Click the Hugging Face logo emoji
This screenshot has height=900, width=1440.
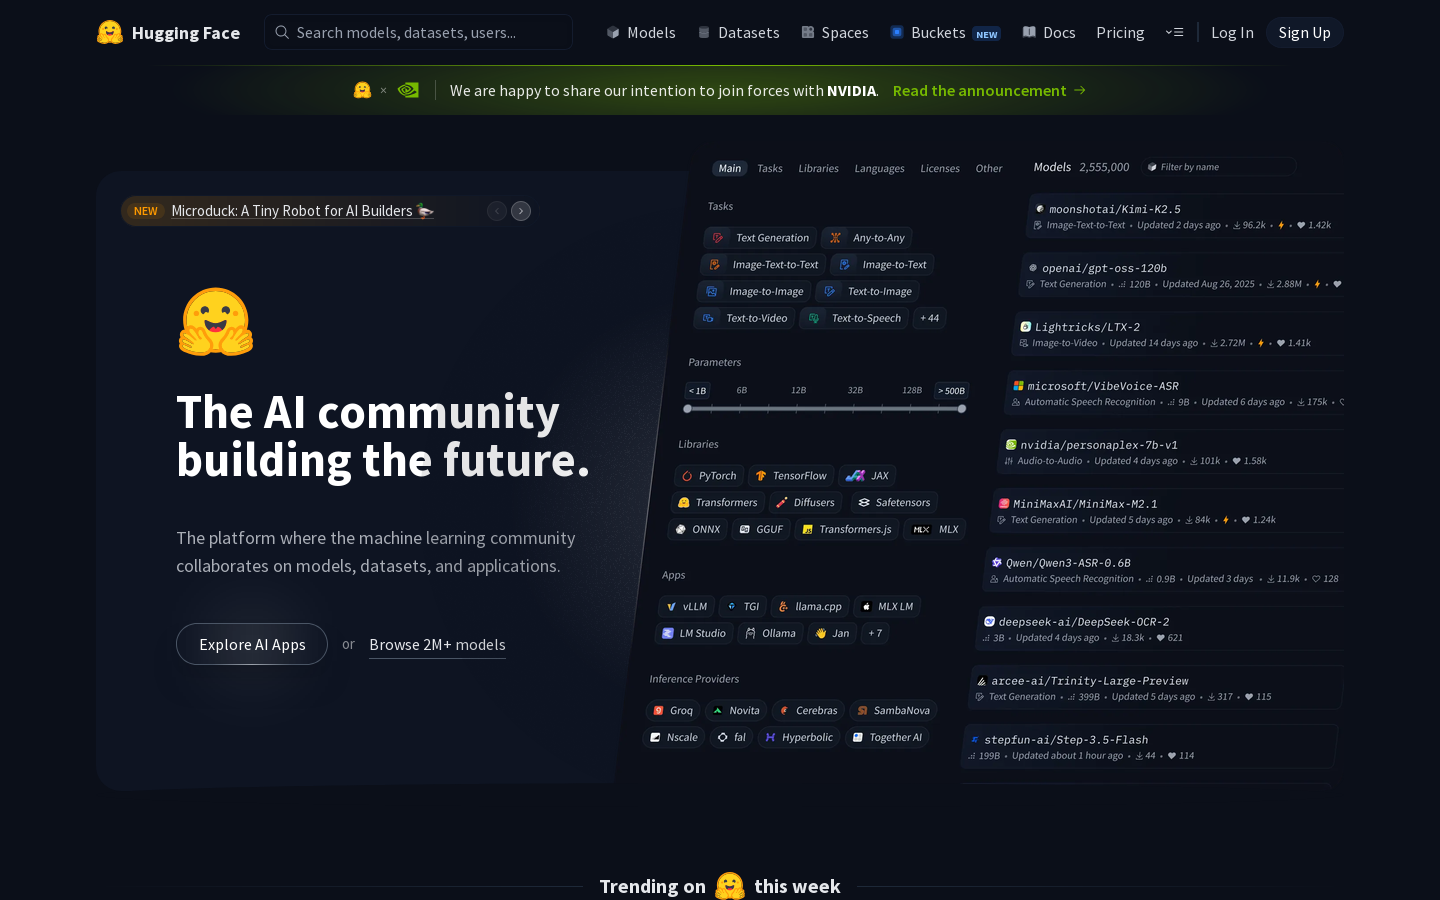(110, 32)
